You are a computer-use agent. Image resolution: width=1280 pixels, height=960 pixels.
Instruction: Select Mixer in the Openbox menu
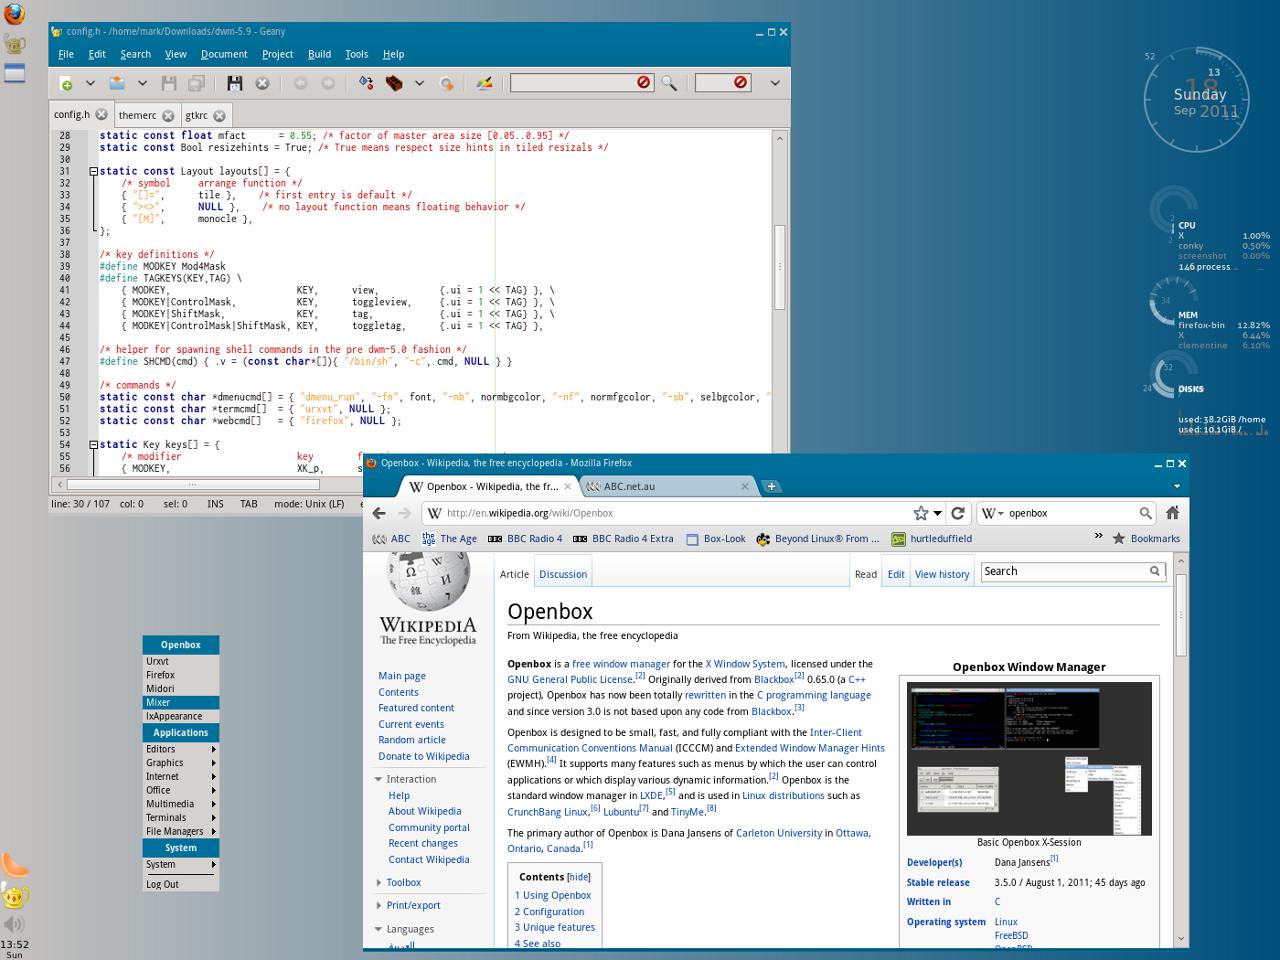[181, 702]
